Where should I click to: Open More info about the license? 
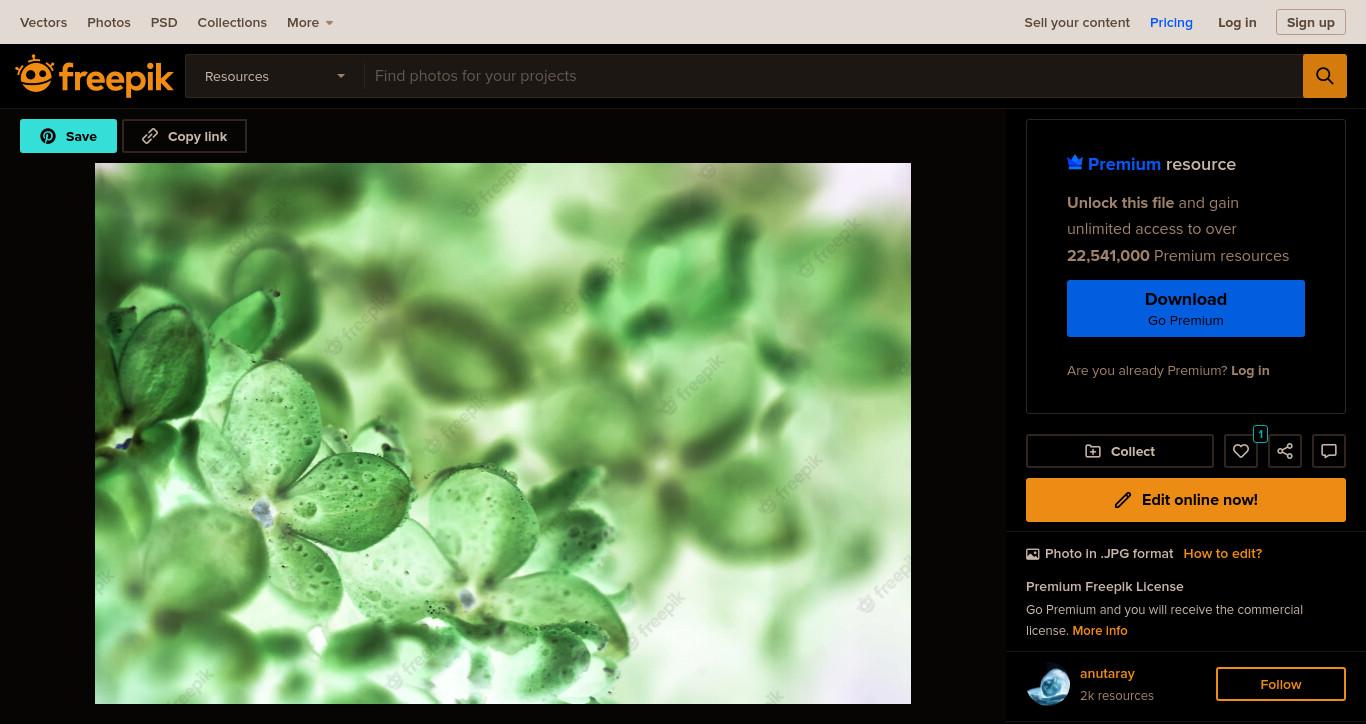1100,631
